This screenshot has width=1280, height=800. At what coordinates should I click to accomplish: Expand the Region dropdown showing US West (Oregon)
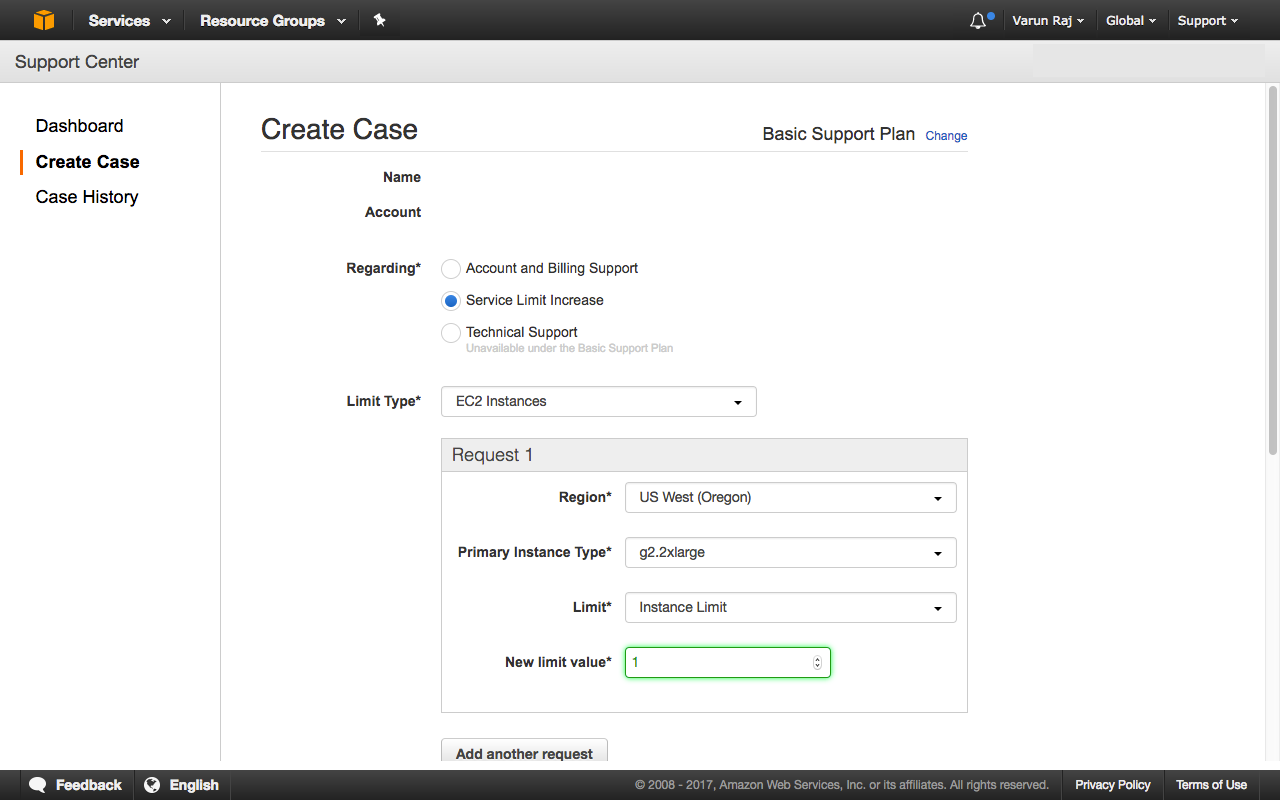click(x=790, y=498)
